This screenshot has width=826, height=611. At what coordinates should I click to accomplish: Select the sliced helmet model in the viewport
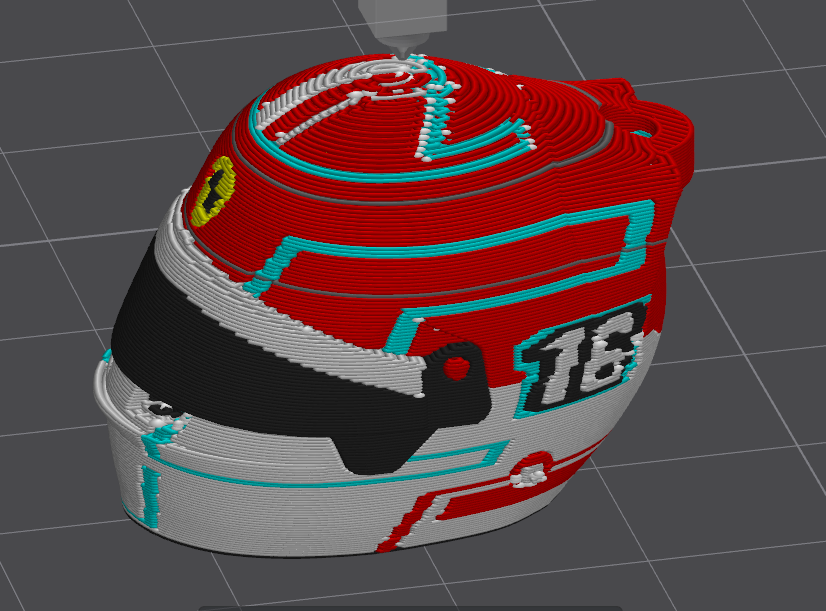(x=394, y=304)
